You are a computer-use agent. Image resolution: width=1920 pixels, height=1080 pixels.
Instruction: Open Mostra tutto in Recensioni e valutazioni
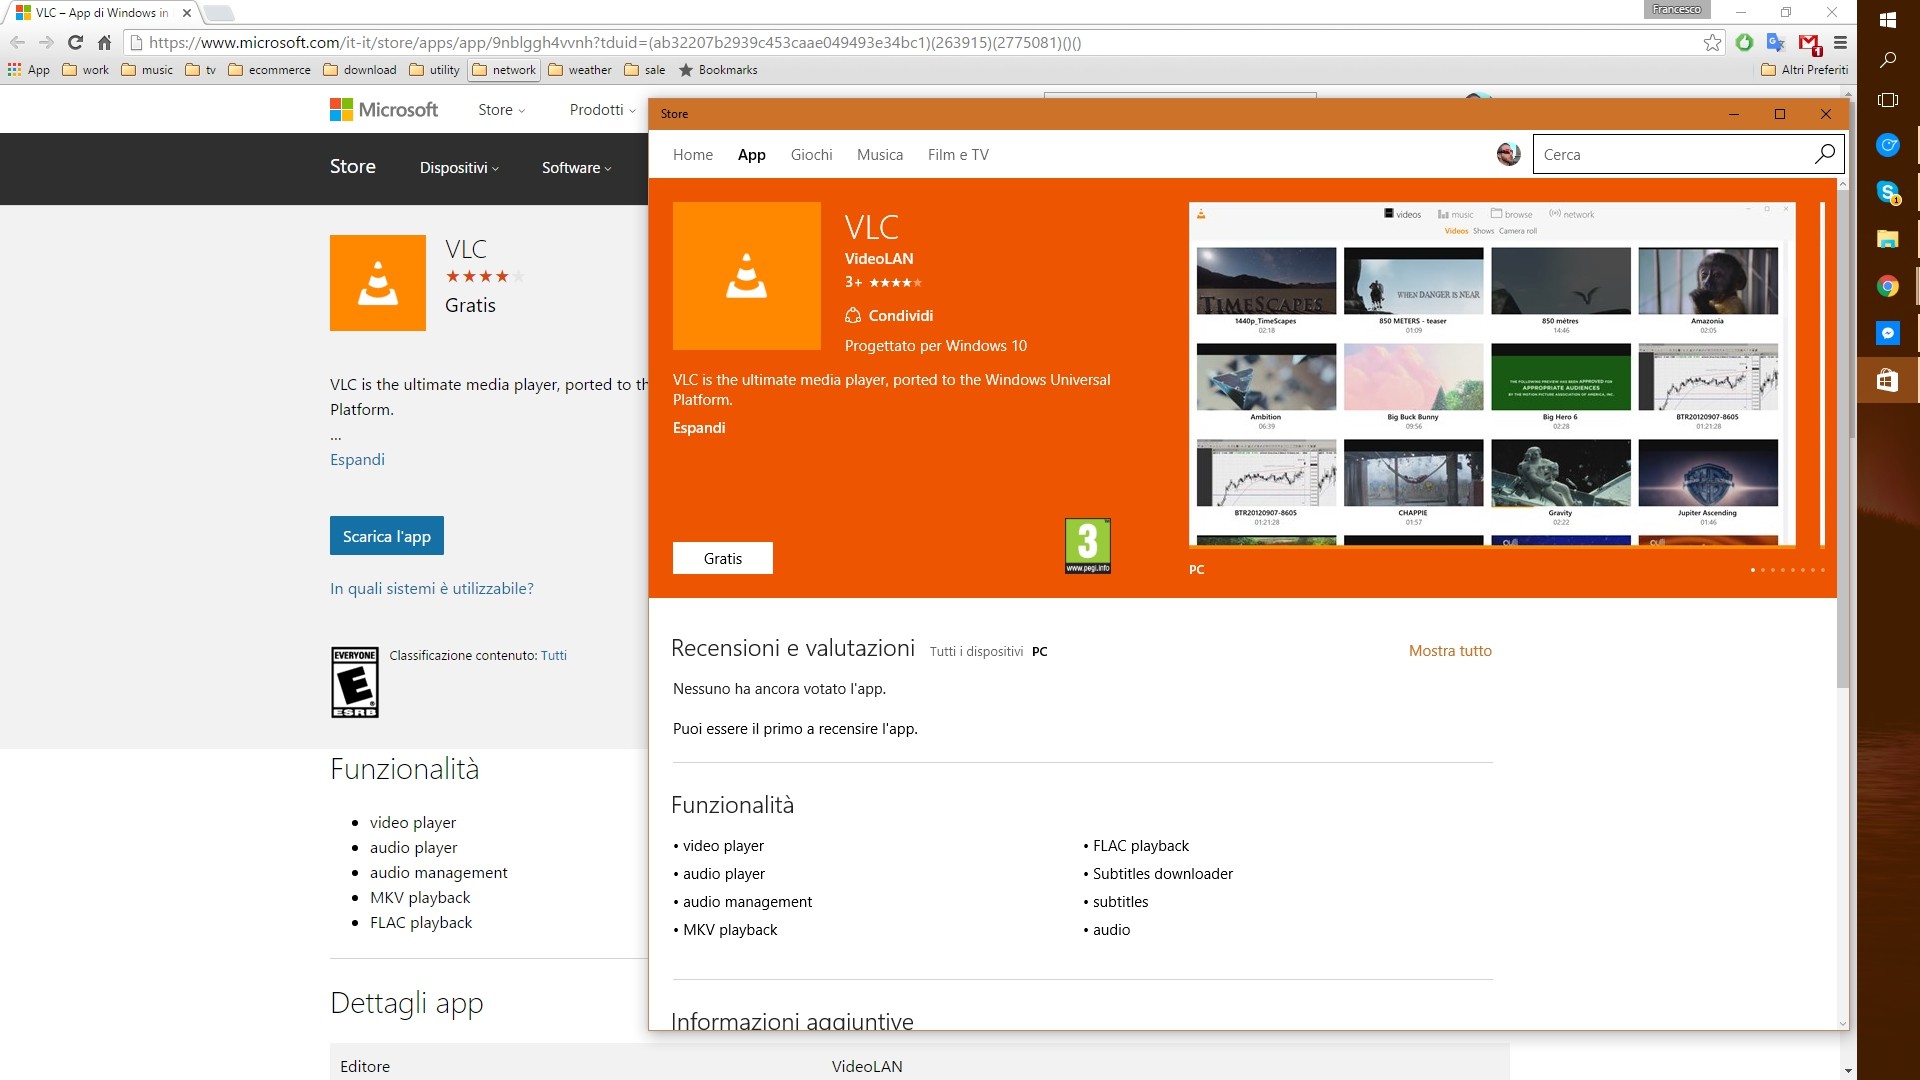[x=1450, y=650]
